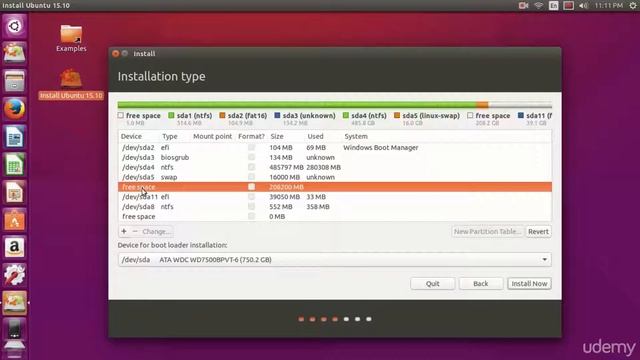Click the sda3 (unknown) blue legend swatch
This screenshot has height=360, width=640.
coord(278,116)
